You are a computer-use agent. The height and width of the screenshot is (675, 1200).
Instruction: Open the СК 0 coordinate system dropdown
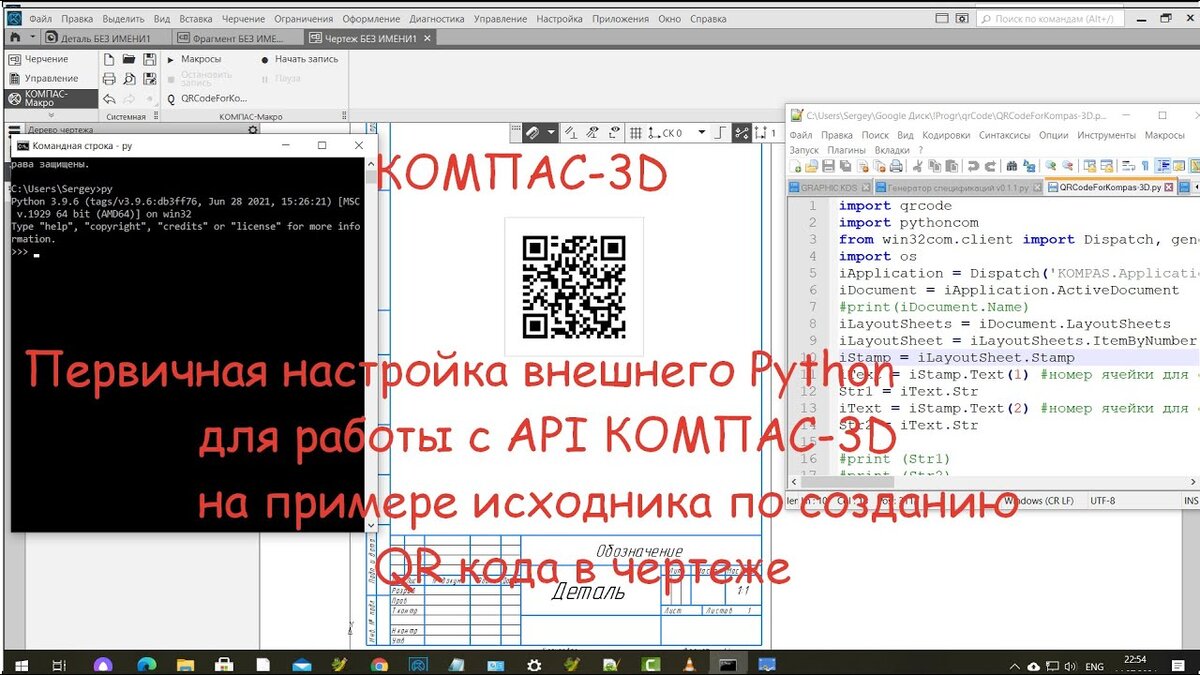(700, 132)
